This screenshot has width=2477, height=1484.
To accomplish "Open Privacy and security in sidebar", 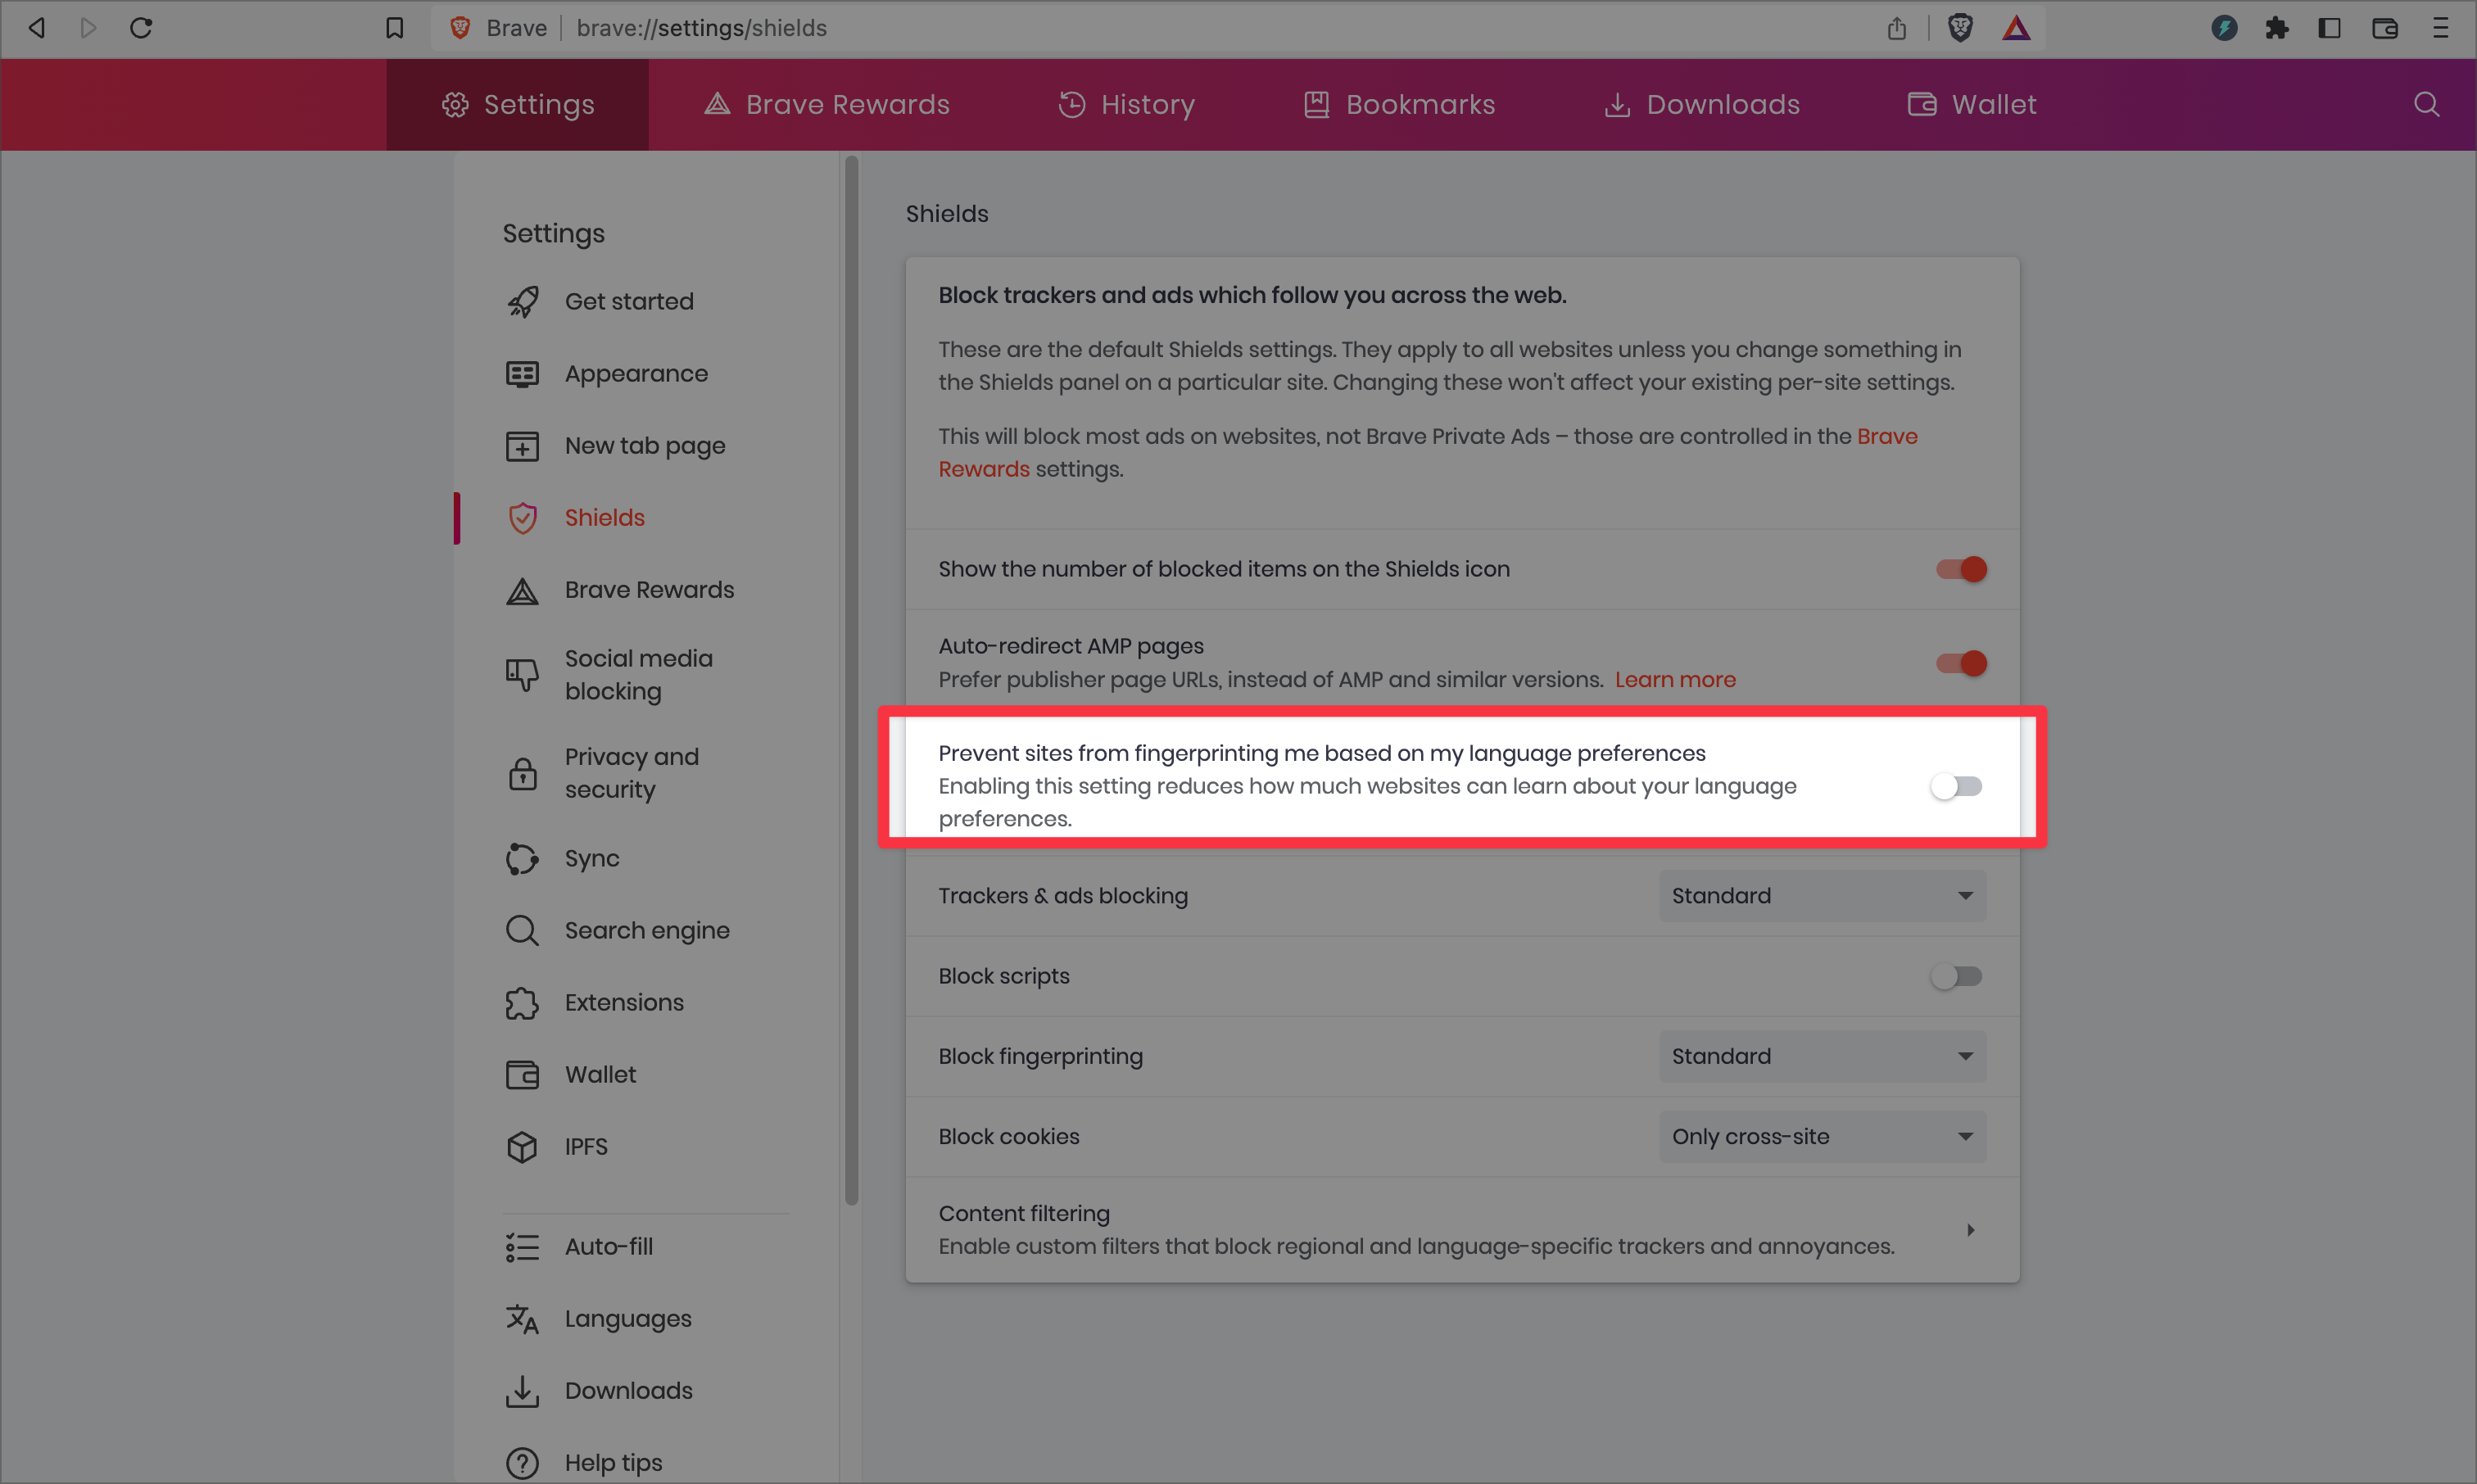I will (x=631, y=773).
